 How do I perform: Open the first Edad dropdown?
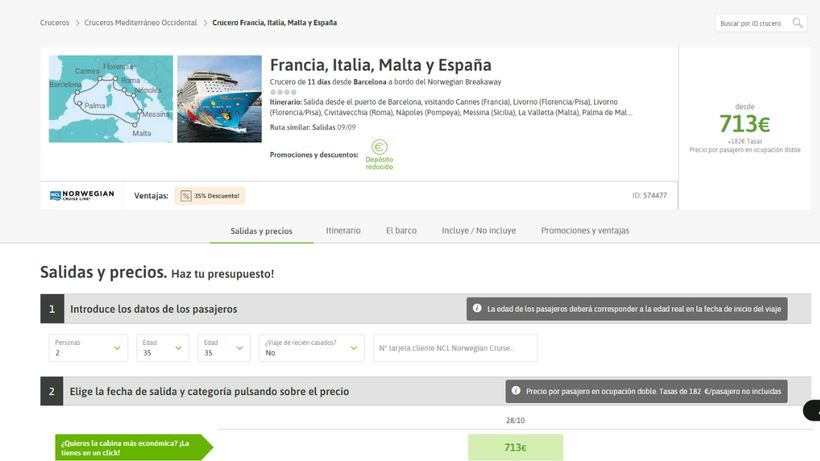tap(163, 348)
